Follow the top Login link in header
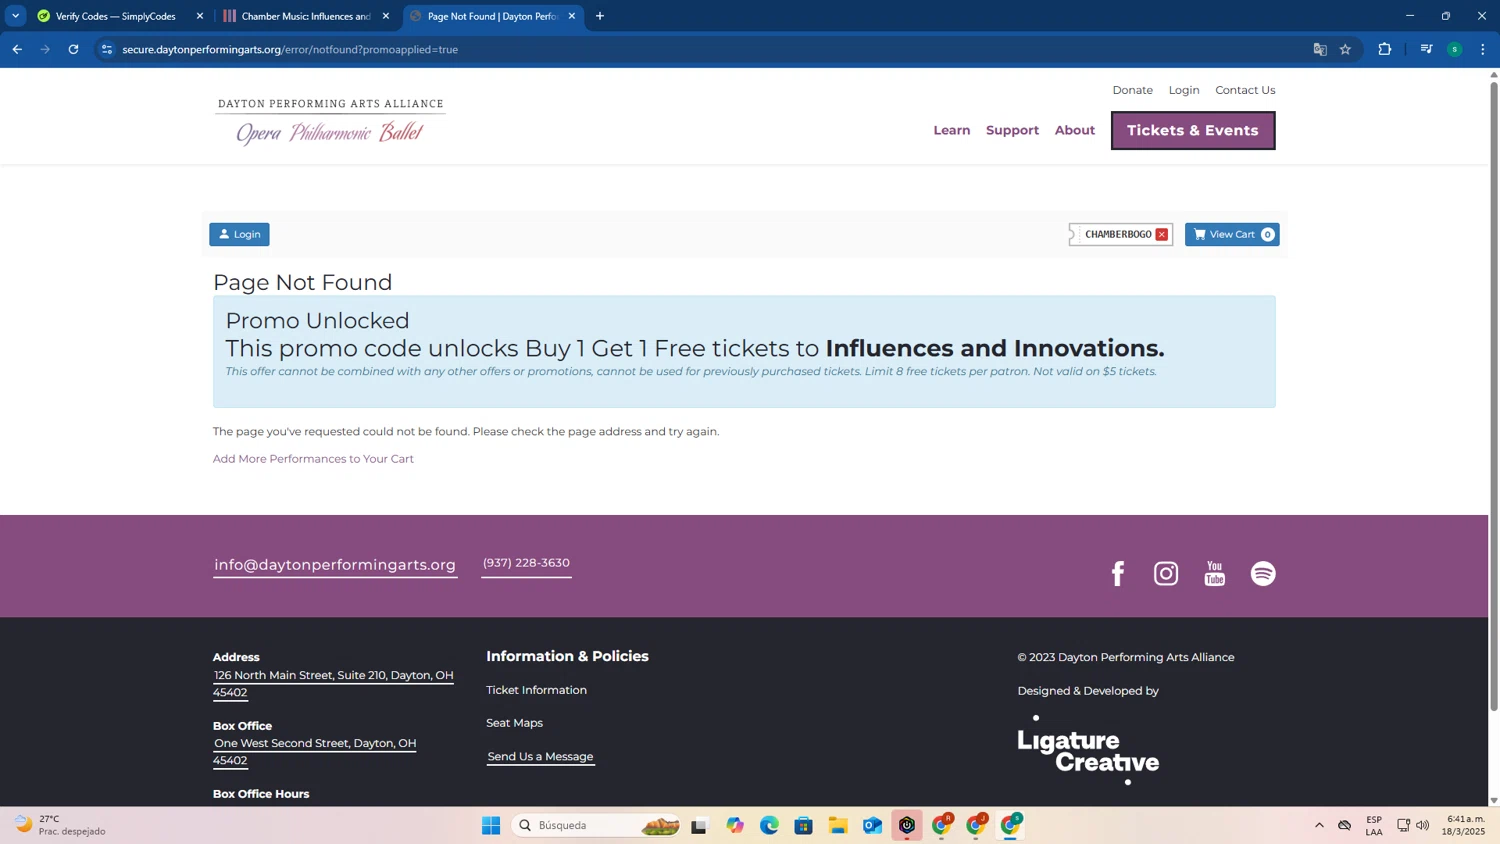Image resolution: width=1500 pixels, height=844 pixels. pos(1184,90)
